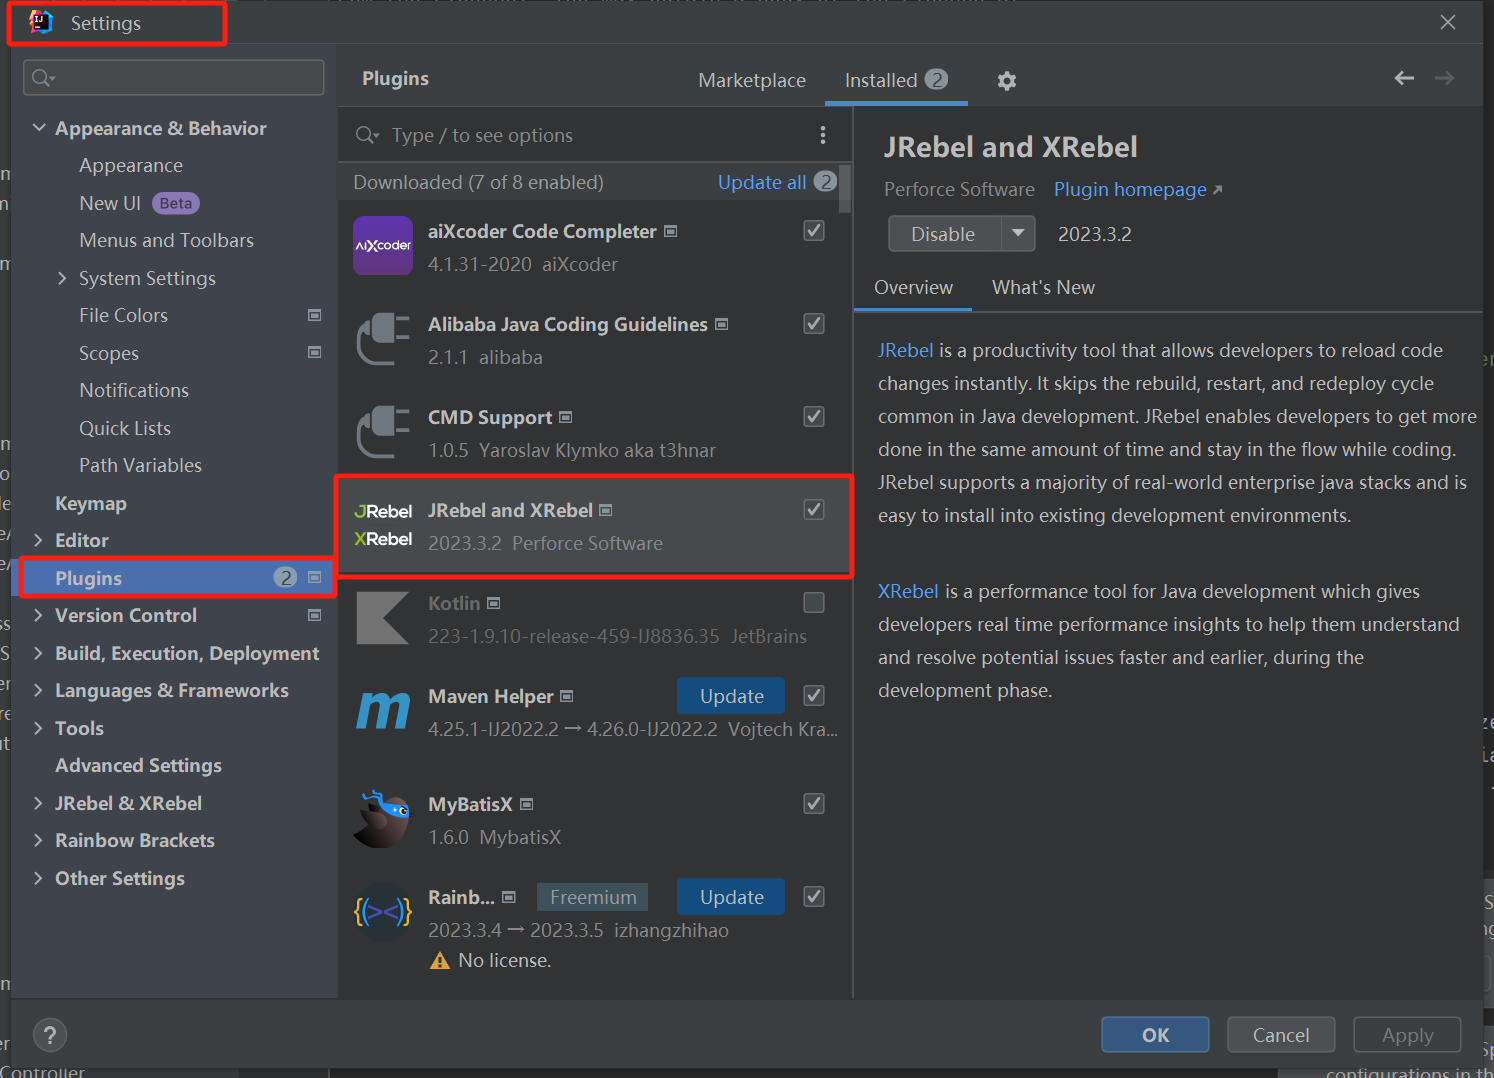Viewport: 1494px width, 1078px height.
Task: Expand the System Settings node
Action: (x=62, y=278)
